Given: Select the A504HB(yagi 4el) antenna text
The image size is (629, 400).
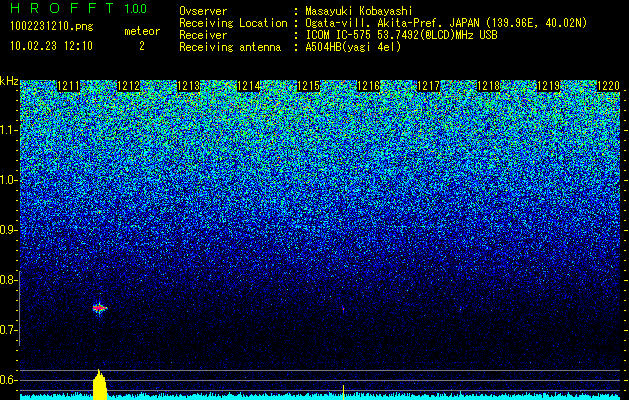Looking at the screenshot, I should point(353,47).
